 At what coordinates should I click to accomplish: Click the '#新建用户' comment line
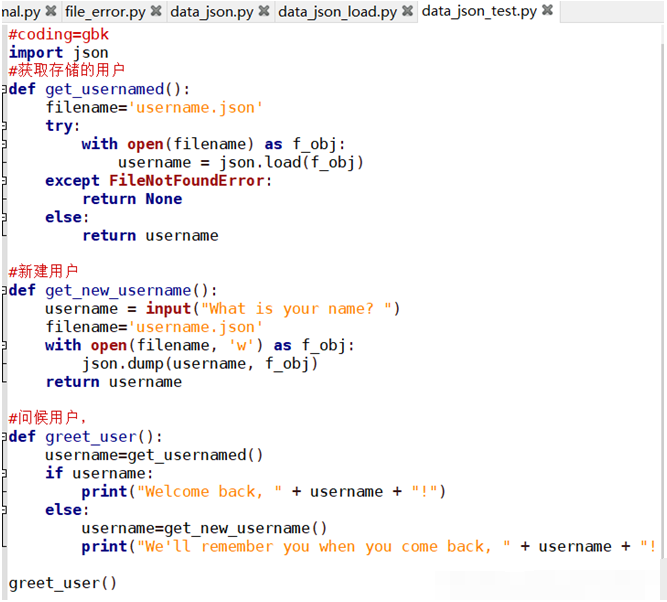coord(43,271)
